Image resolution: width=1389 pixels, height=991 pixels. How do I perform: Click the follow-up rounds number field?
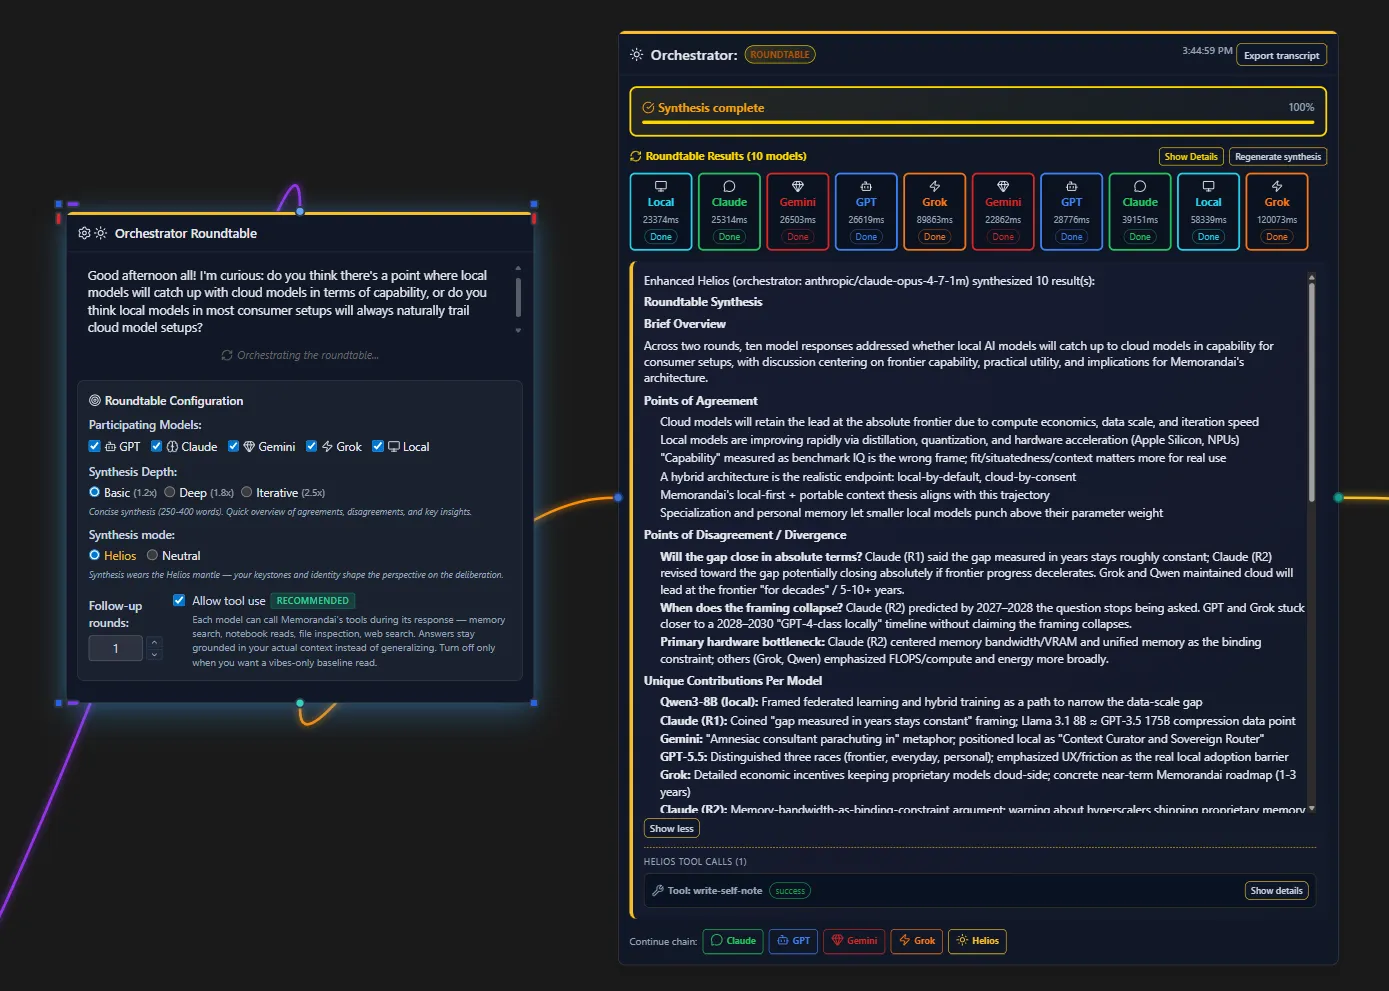[x=116, y=648]
